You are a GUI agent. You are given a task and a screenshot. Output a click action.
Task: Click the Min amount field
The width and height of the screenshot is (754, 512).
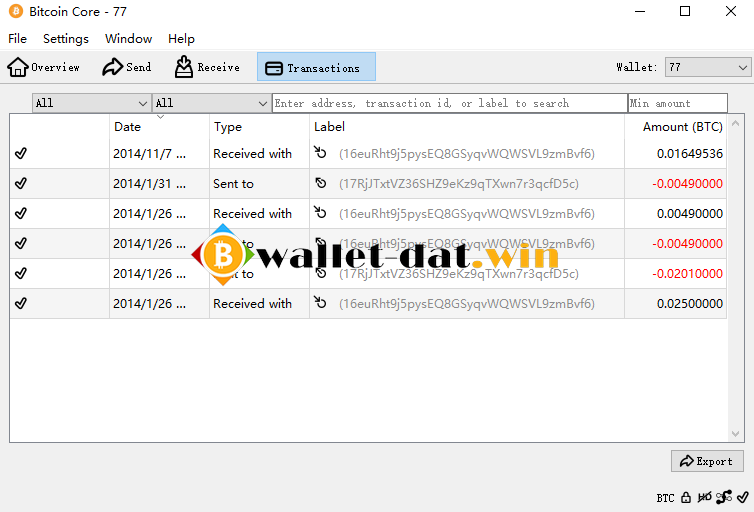click(678, 103)
